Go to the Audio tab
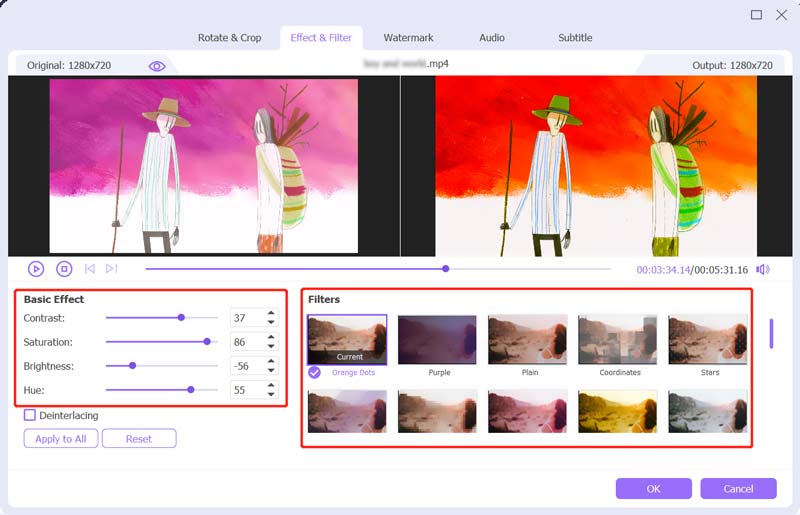 (492, 38)
